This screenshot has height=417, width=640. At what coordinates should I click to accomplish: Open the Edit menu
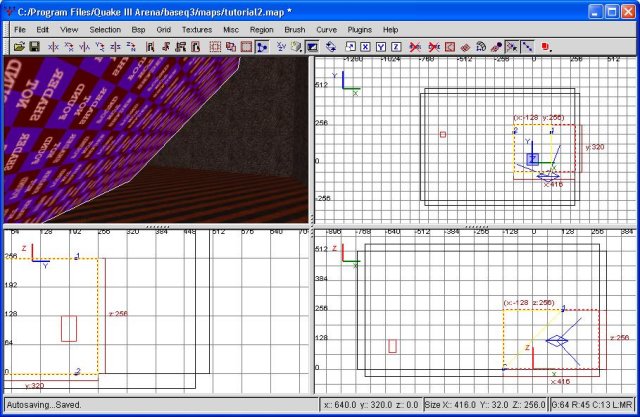pos(42,30)
